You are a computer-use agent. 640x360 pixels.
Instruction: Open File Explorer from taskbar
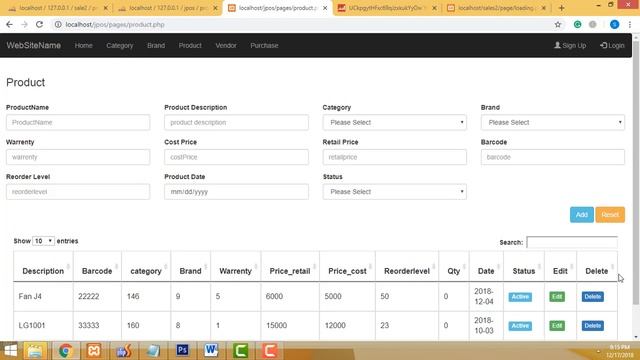35,351
